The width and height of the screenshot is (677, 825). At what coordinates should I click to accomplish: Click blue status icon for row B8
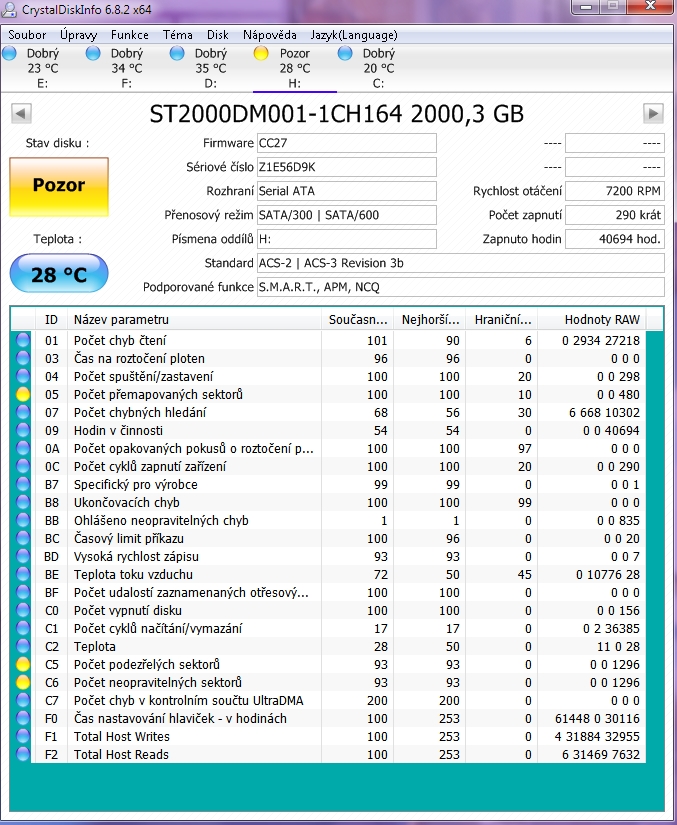23,502
